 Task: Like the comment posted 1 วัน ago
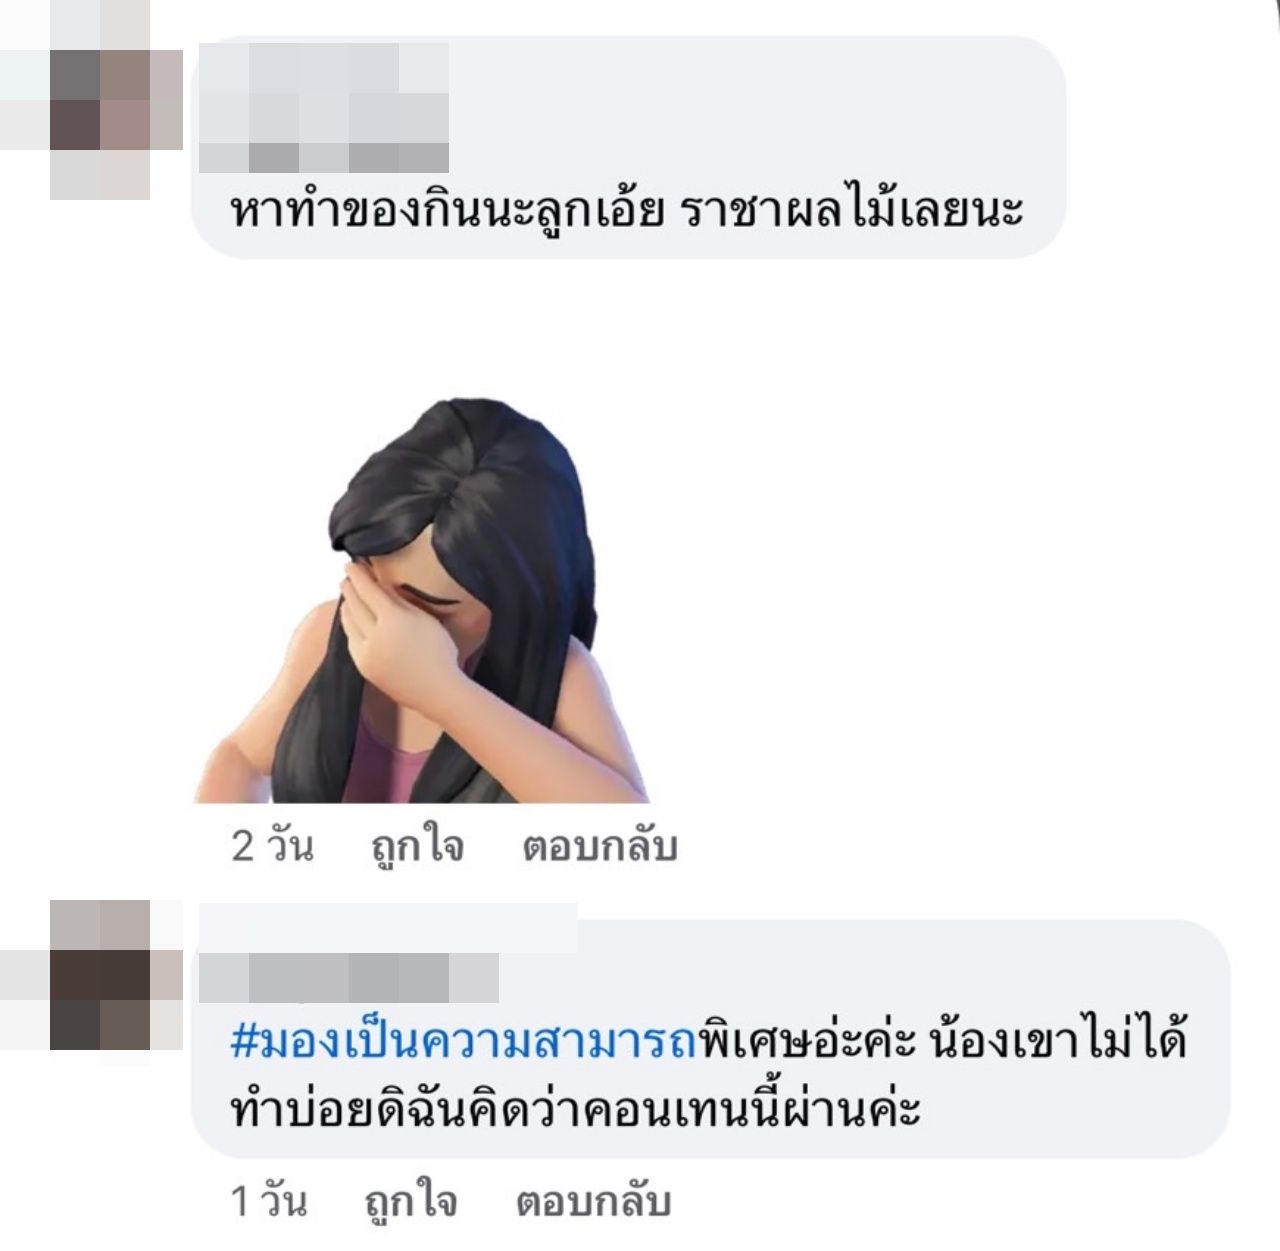[x=411, y=1201]
